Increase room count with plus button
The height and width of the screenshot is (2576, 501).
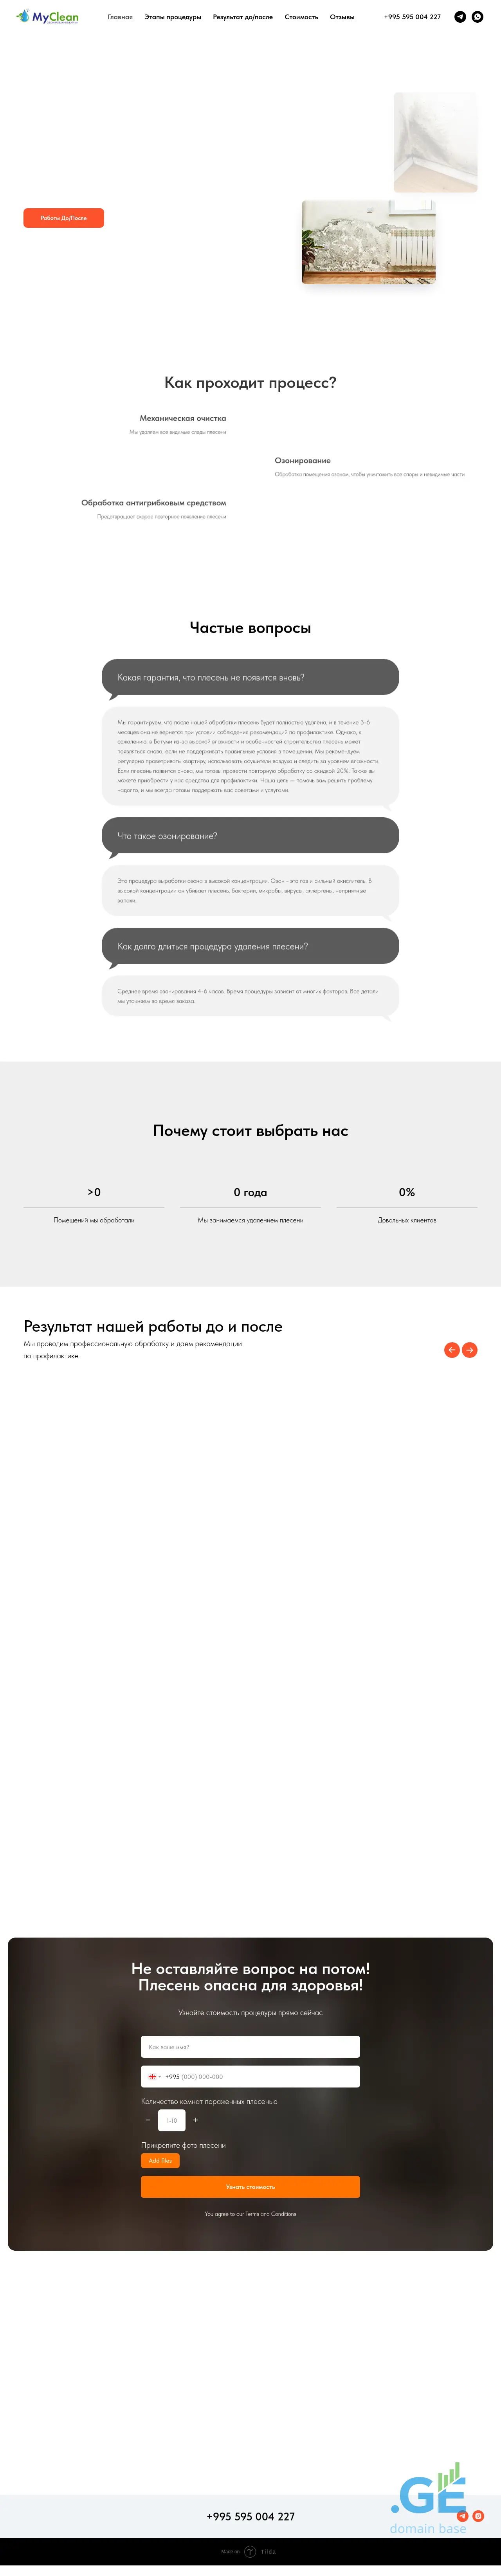pyautogui.click(x=196, y=2120)
